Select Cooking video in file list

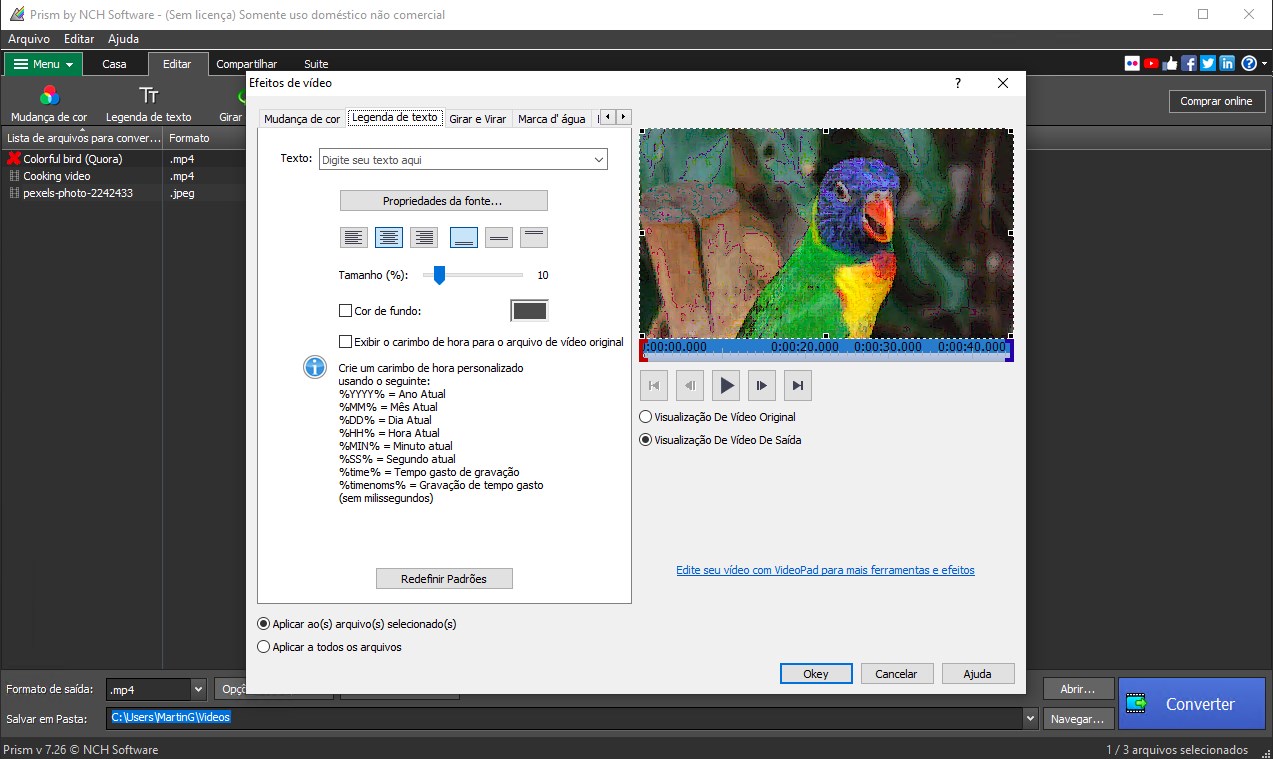point(57,176)
